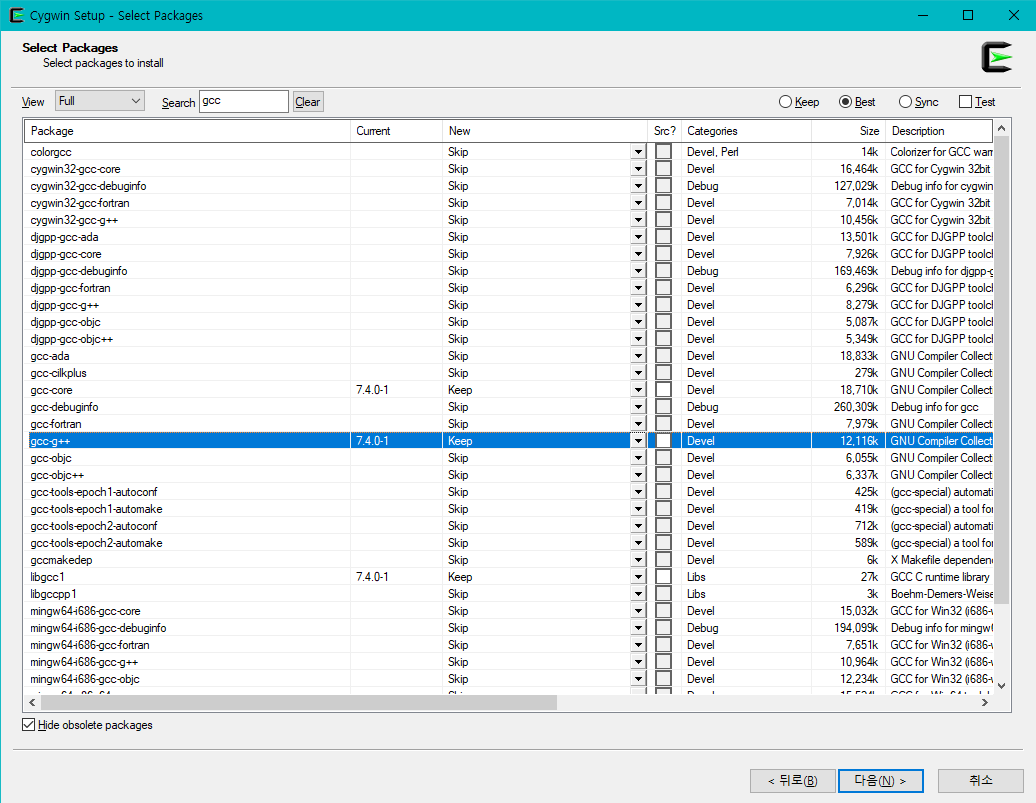The width and height of the screenshot is (1036, 803).
Task: Check Src box for djgpp-gcc-ada
Action: coord(663,237)
